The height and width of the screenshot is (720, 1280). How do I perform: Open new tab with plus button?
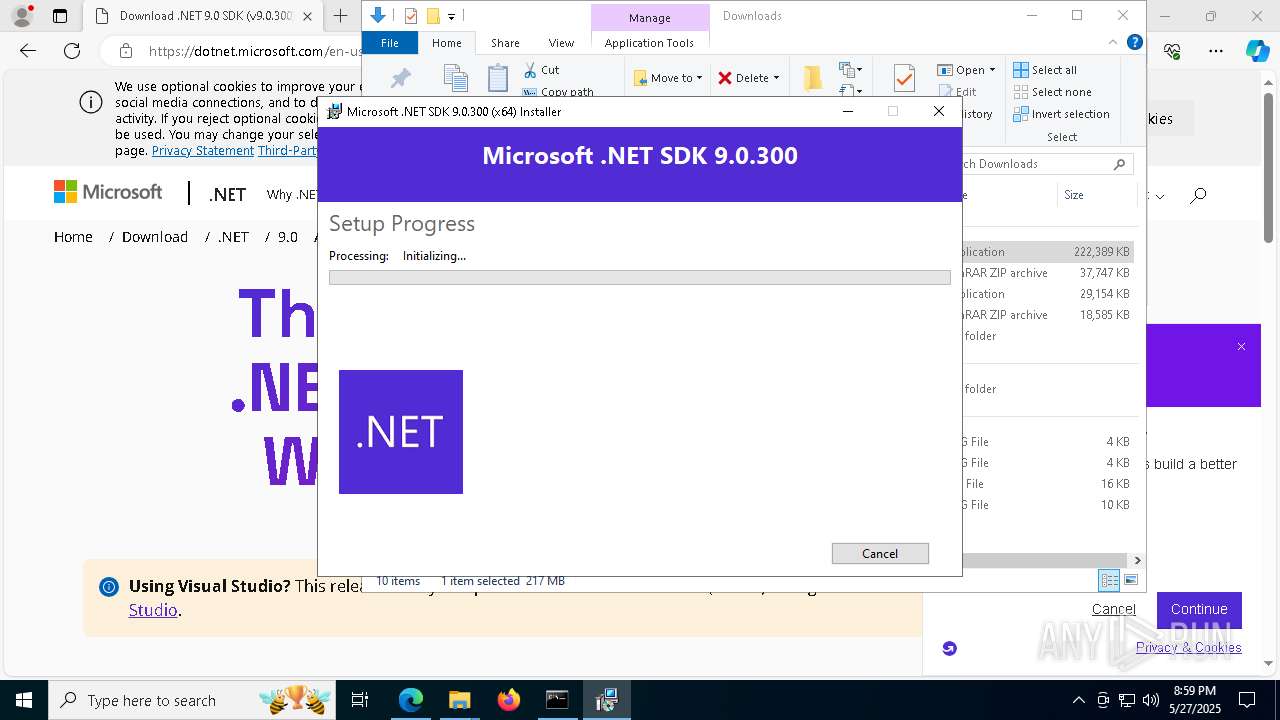[341, 16]
